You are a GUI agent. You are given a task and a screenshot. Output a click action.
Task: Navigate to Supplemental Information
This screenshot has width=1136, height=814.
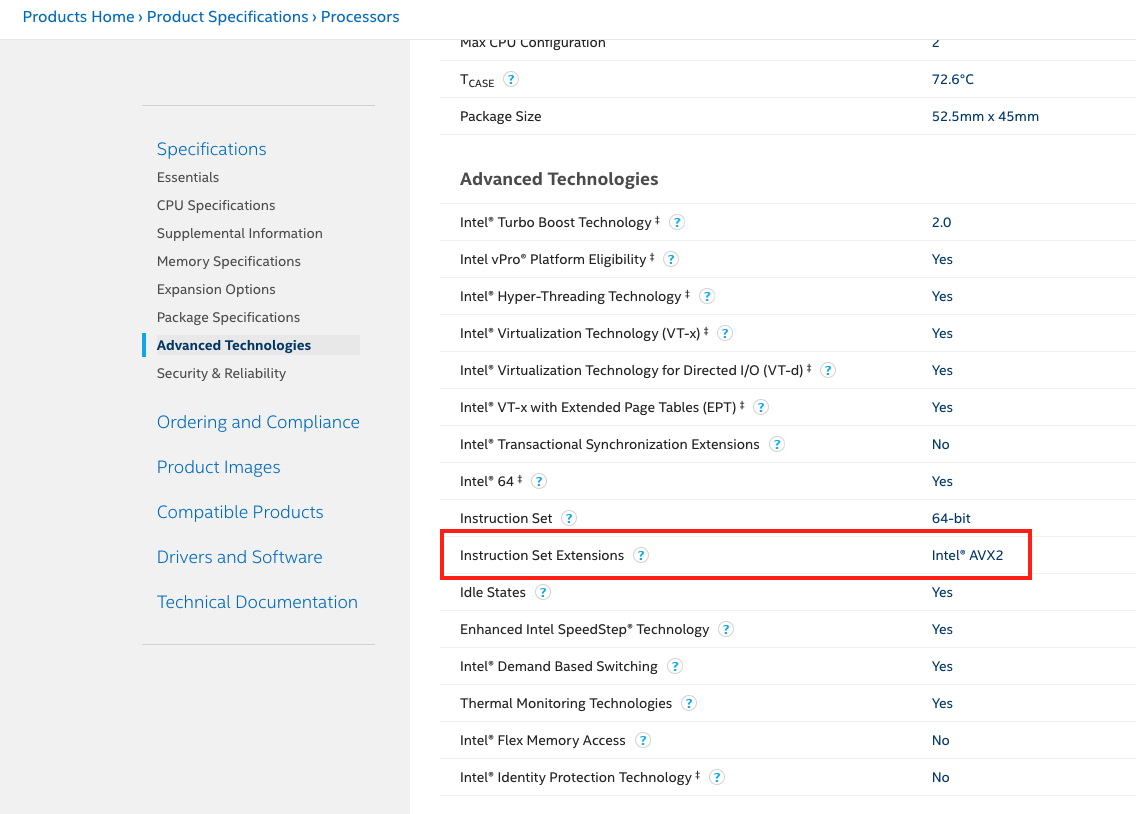tap(240, 233)
